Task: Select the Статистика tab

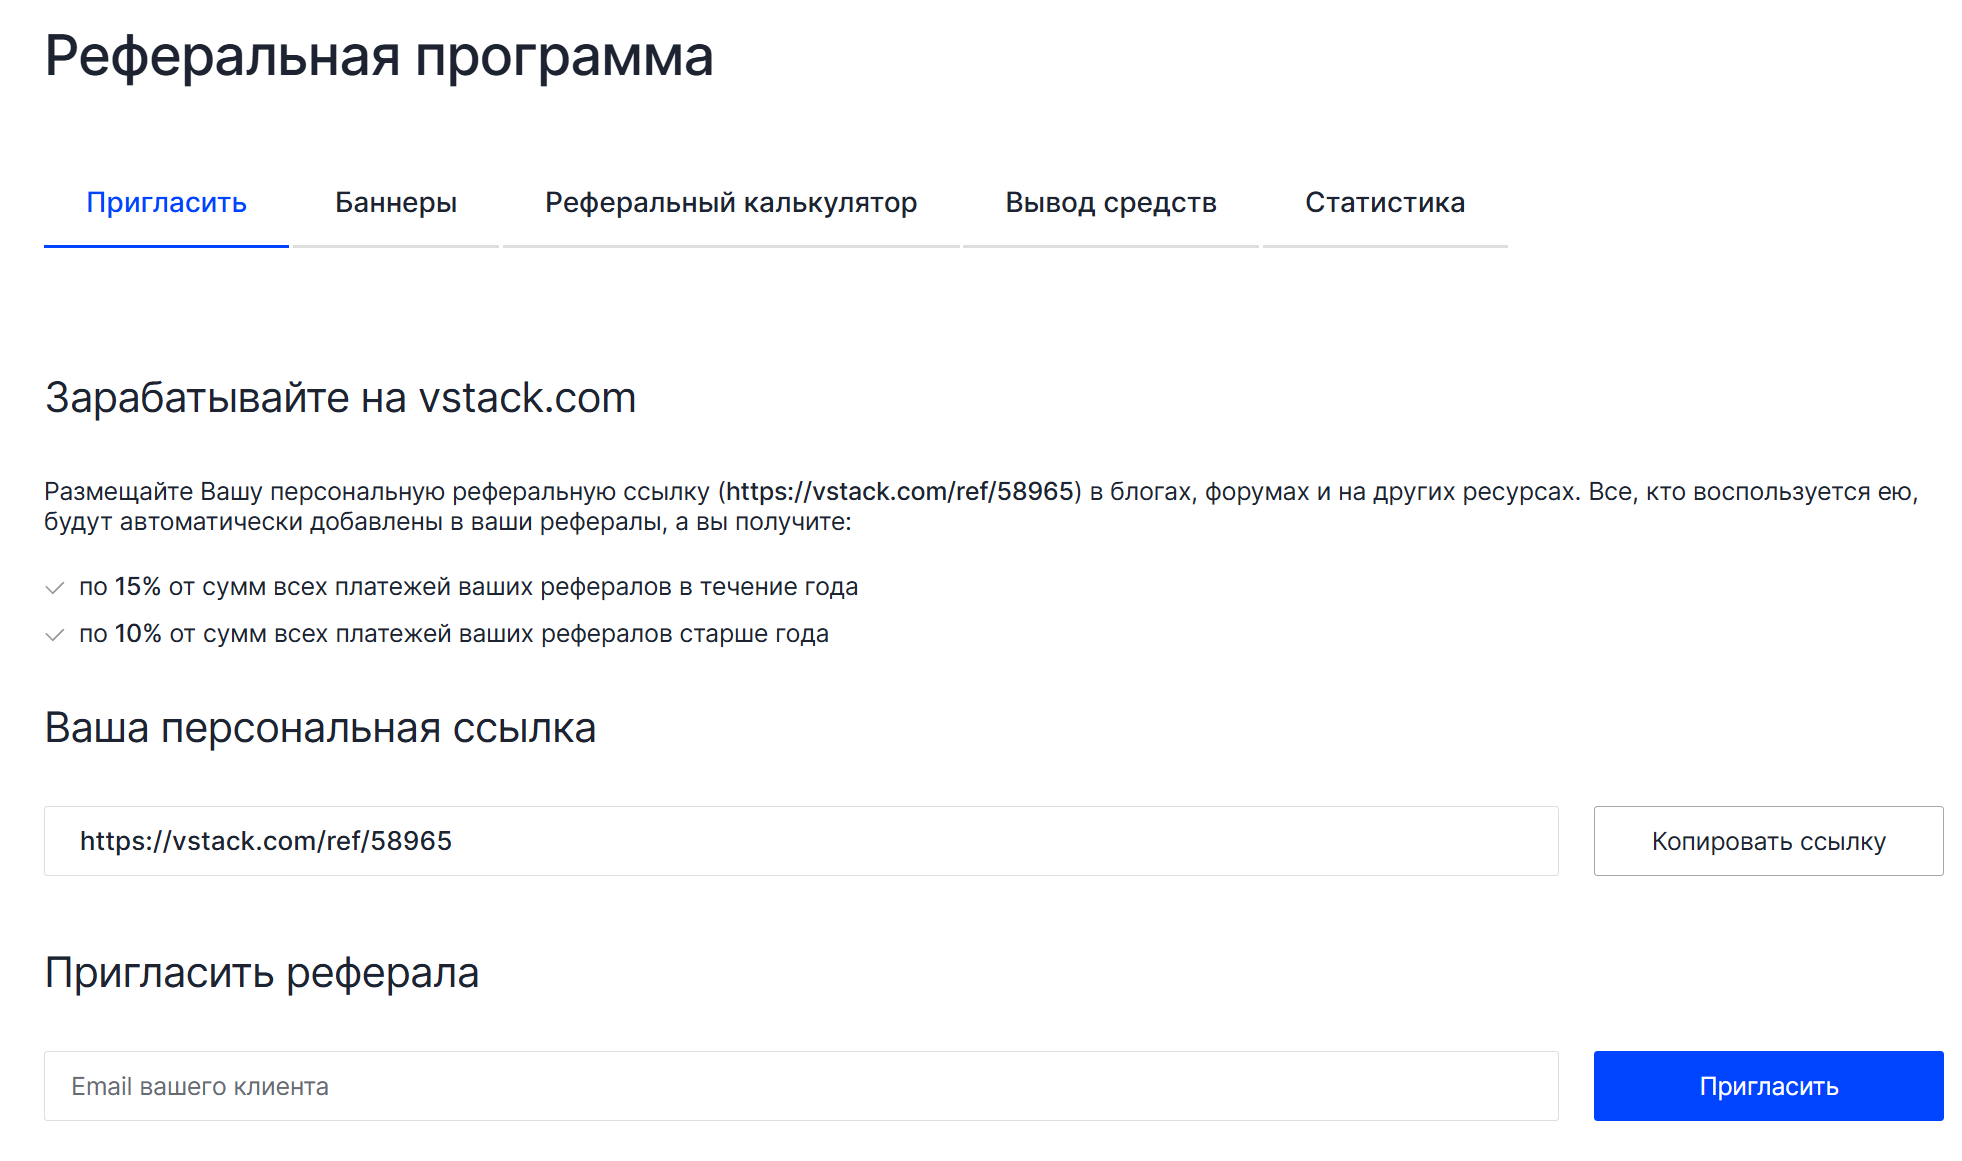Action: pos(1385,203)
